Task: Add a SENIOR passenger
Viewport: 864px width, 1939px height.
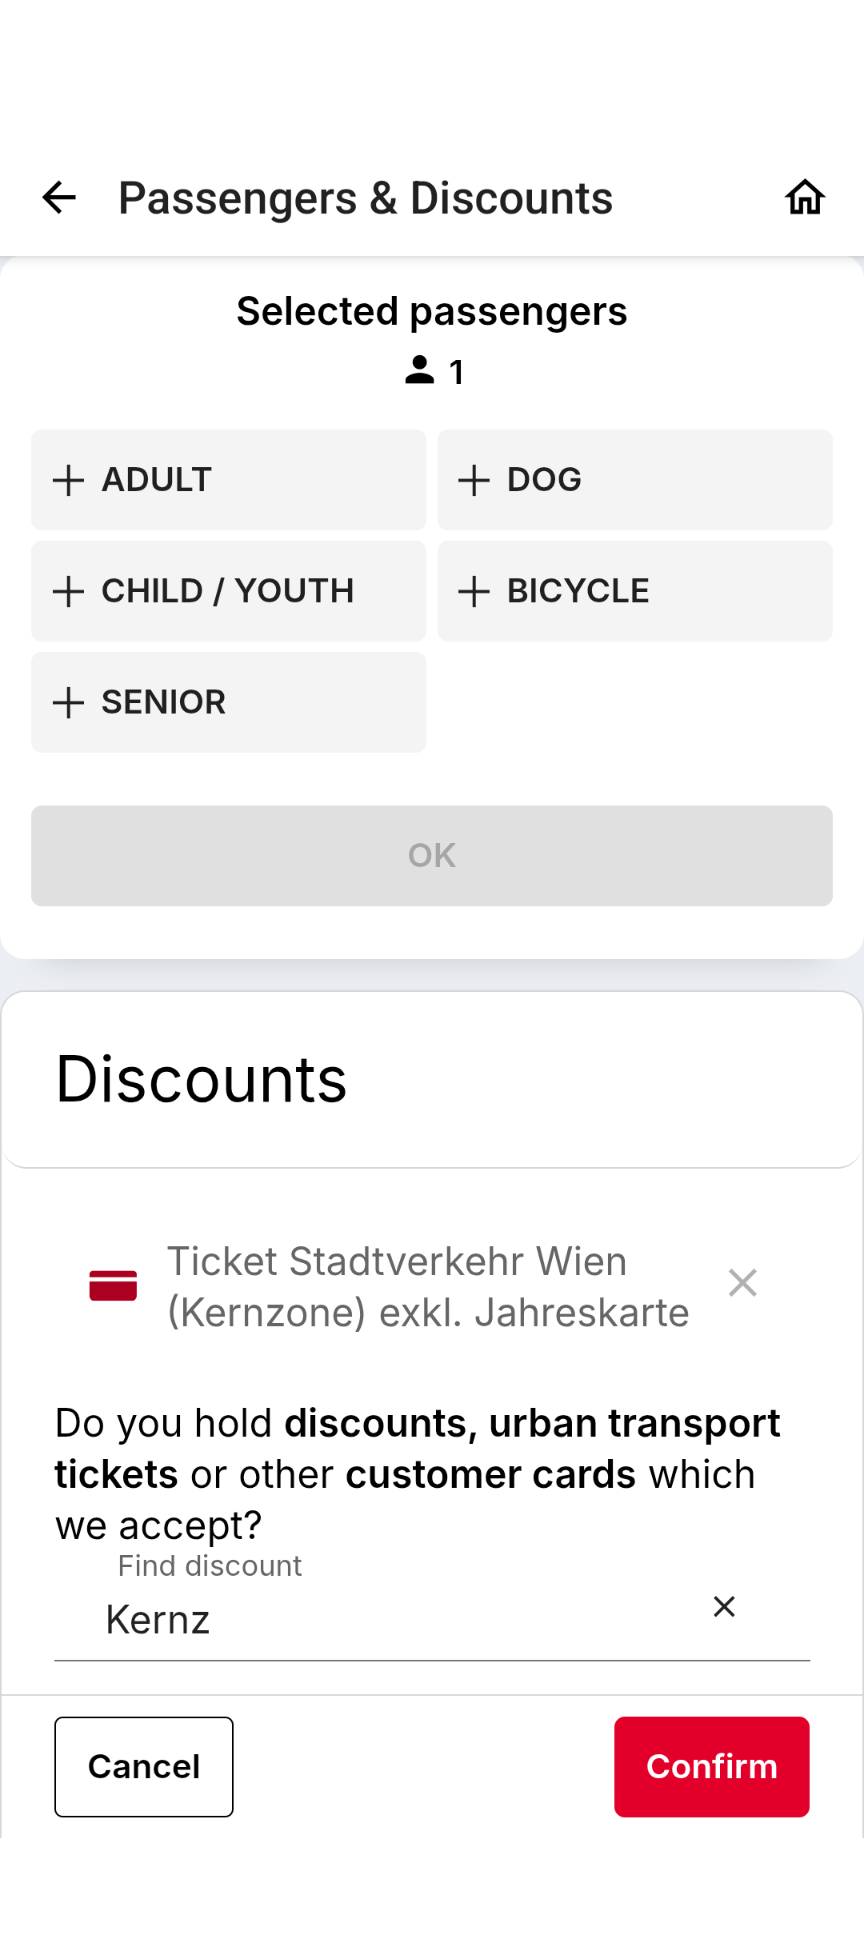Action: tap(228, 702)
